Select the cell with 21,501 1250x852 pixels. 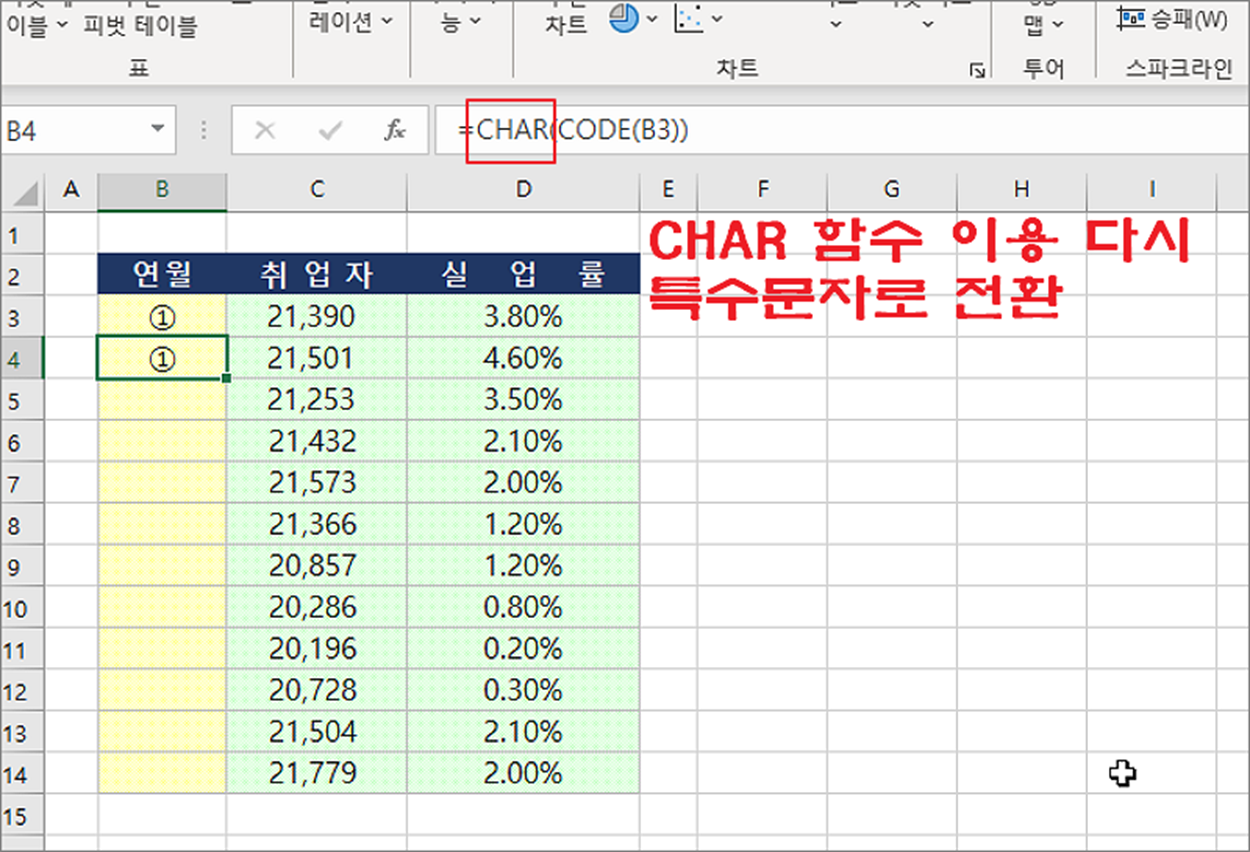pyautogui.click(x=317, y=359)
